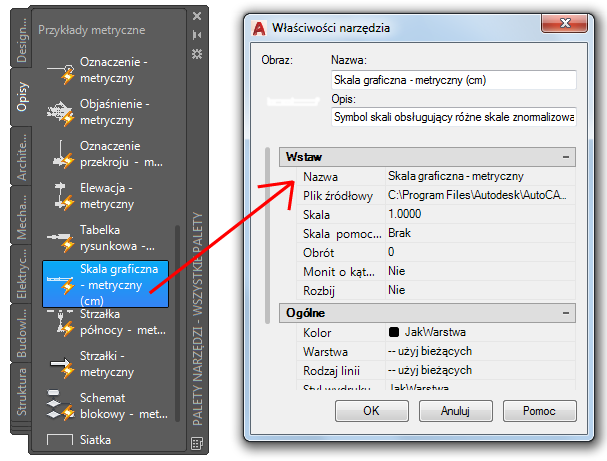The height and width of the screenshot is (461, 607).
Task: Select the Strzałka północy tool icon
Action: coord(61,322)
